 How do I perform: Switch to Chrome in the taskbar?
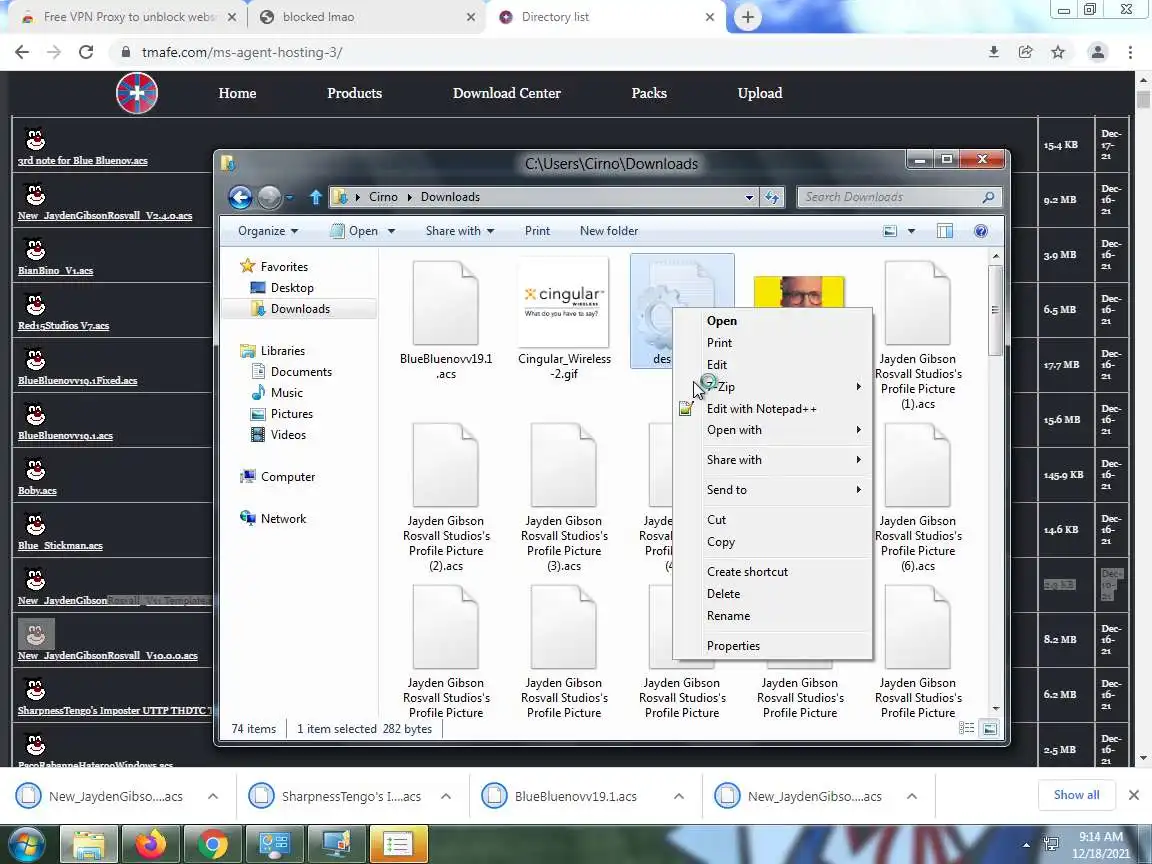click(212, 844)
